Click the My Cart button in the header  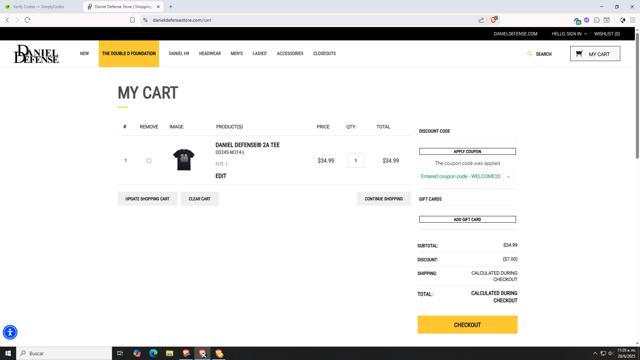pos(595,53)
